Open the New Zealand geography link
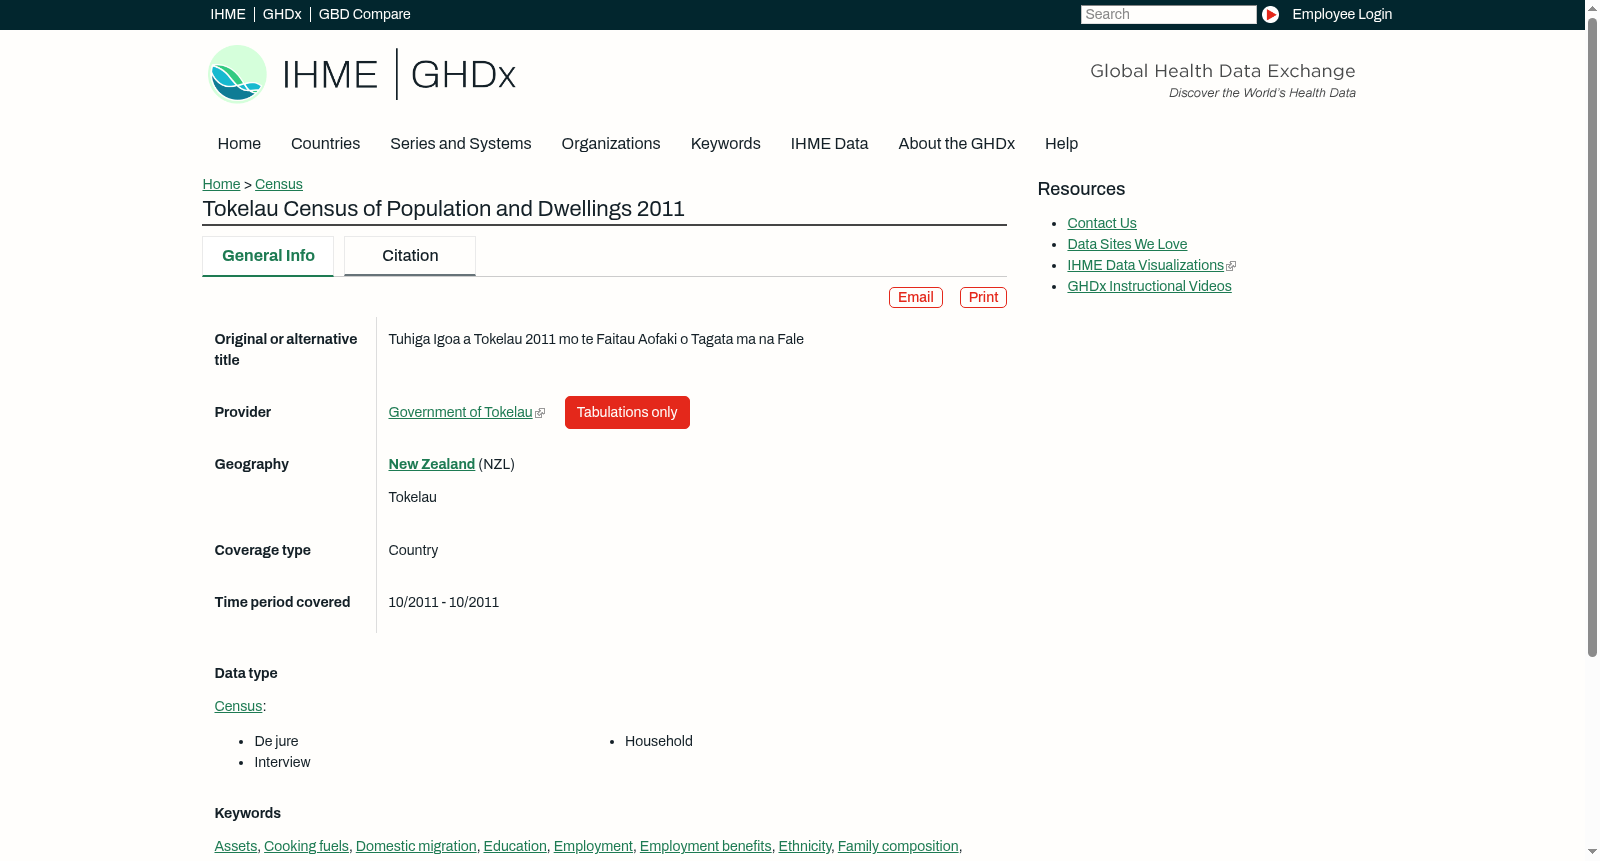The height and width of the screenshot is (861, 1600). click(x=432, y=464)
